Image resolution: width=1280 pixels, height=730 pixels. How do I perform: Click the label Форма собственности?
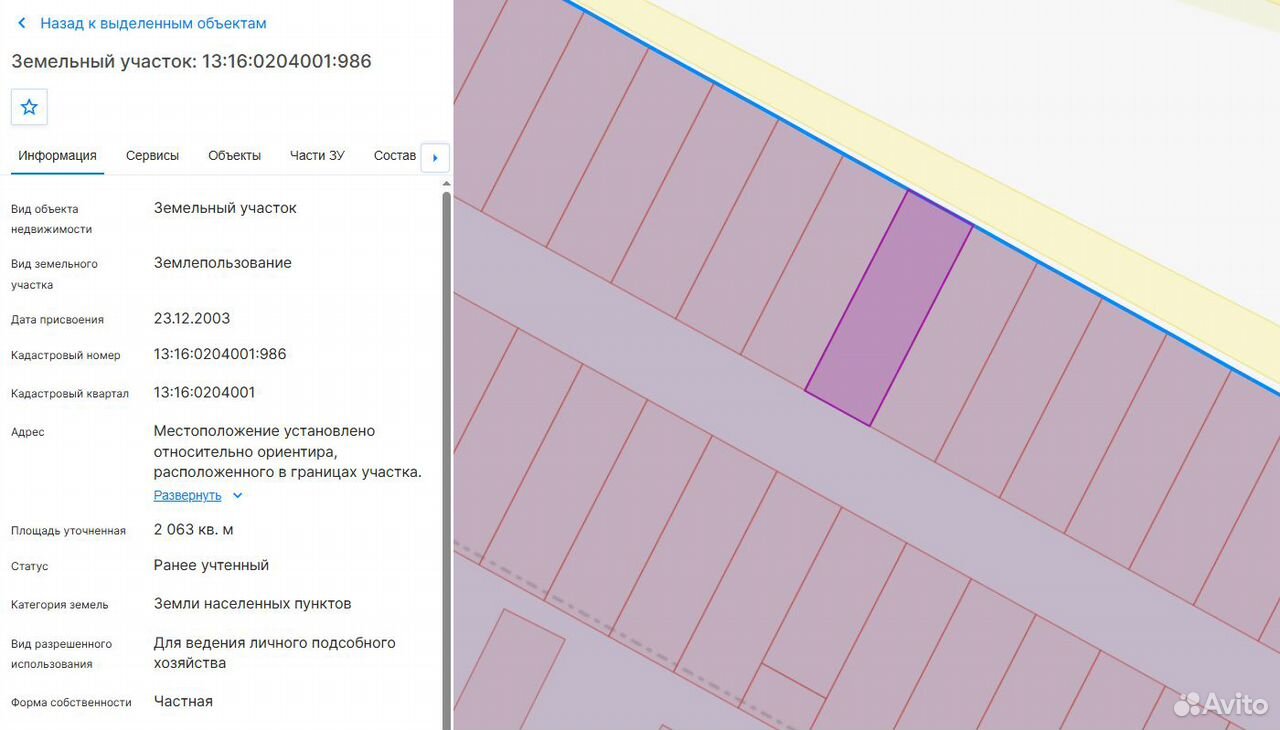[x=71, y=703]
